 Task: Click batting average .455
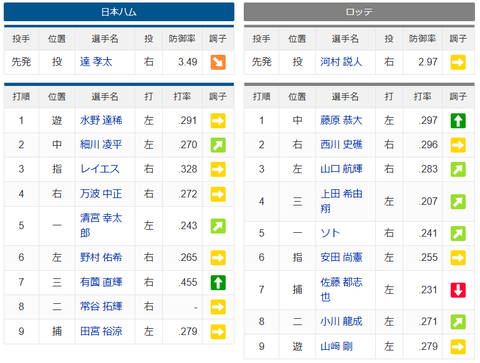click(189, 282)
